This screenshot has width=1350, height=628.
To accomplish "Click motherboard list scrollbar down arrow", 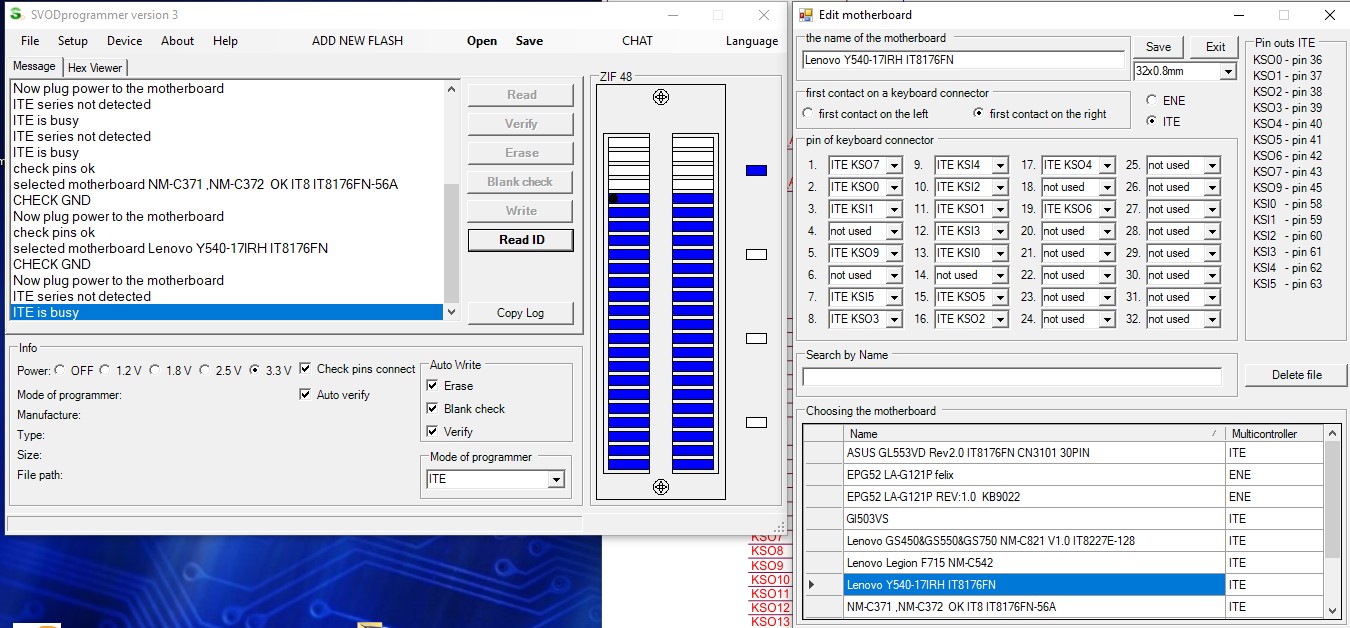I will coord(1332,610).
